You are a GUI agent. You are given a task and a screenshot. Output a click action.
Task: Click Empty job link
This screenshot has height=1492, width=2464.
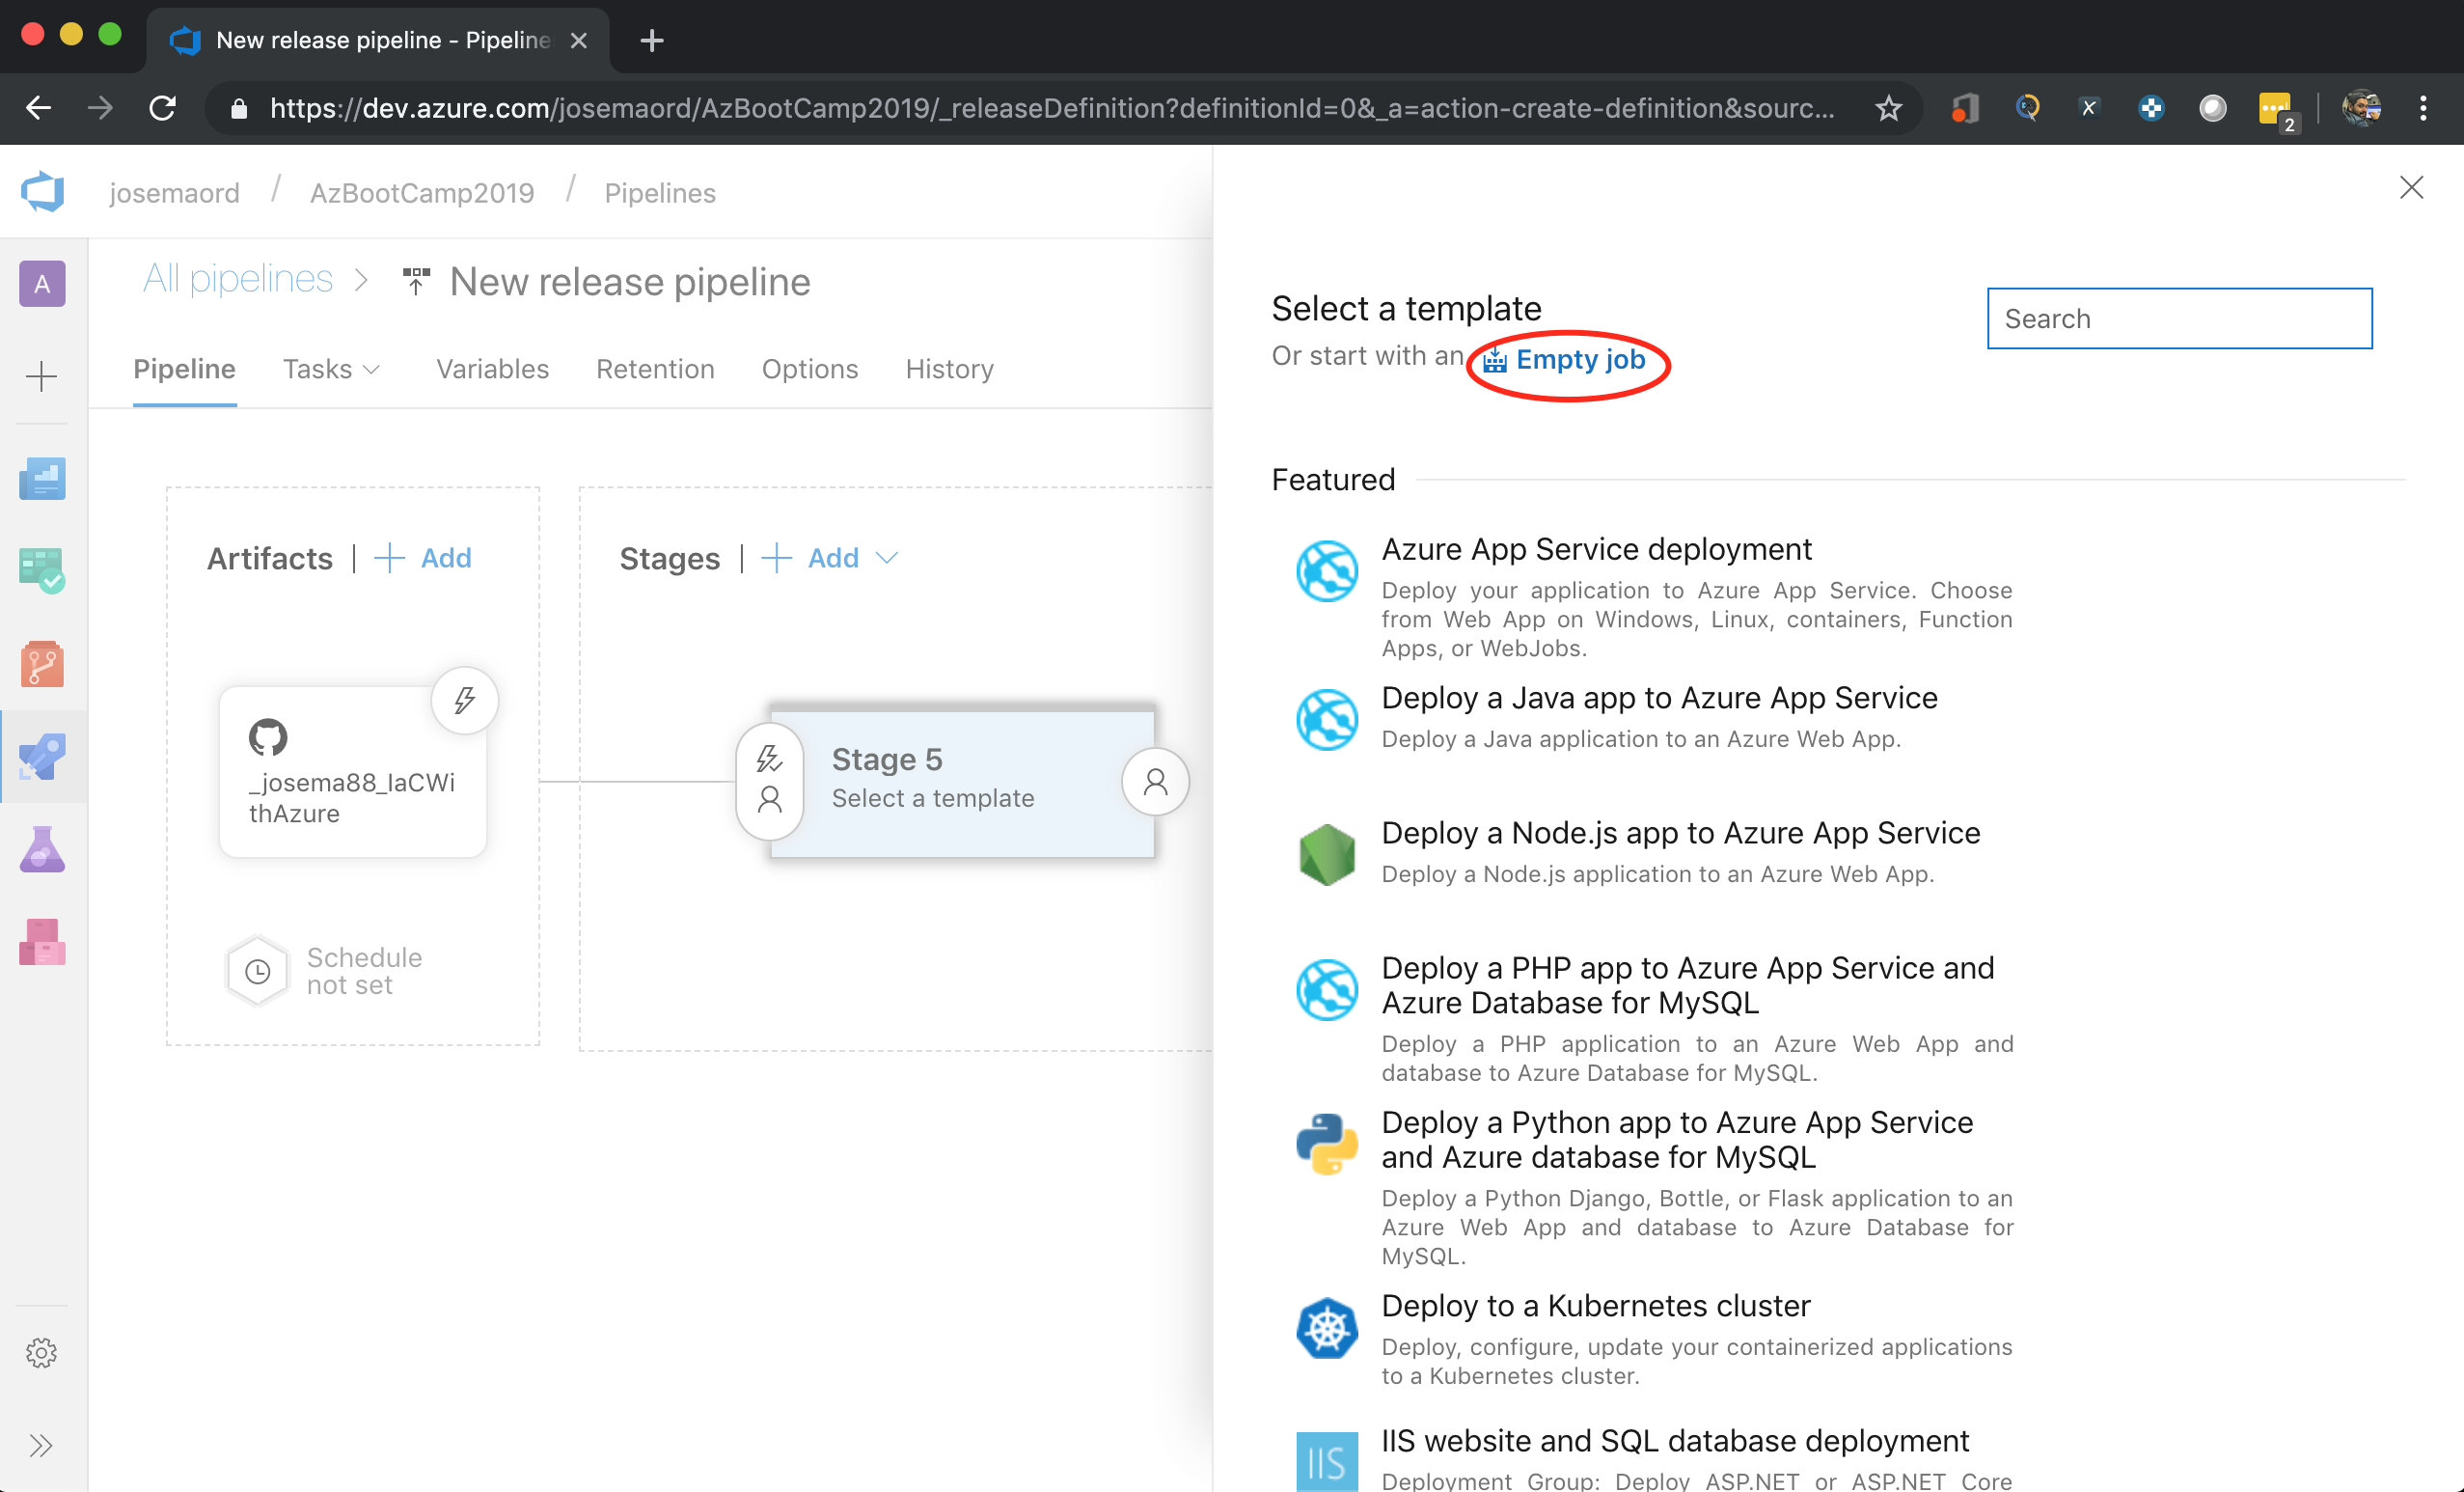[x=1579, y=359]
